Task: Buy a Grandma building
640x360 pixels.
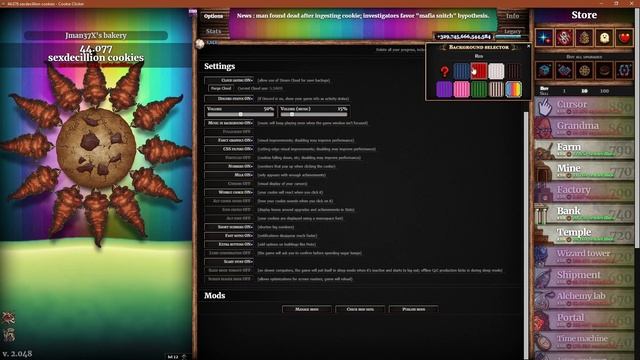Action: [584, 129]
